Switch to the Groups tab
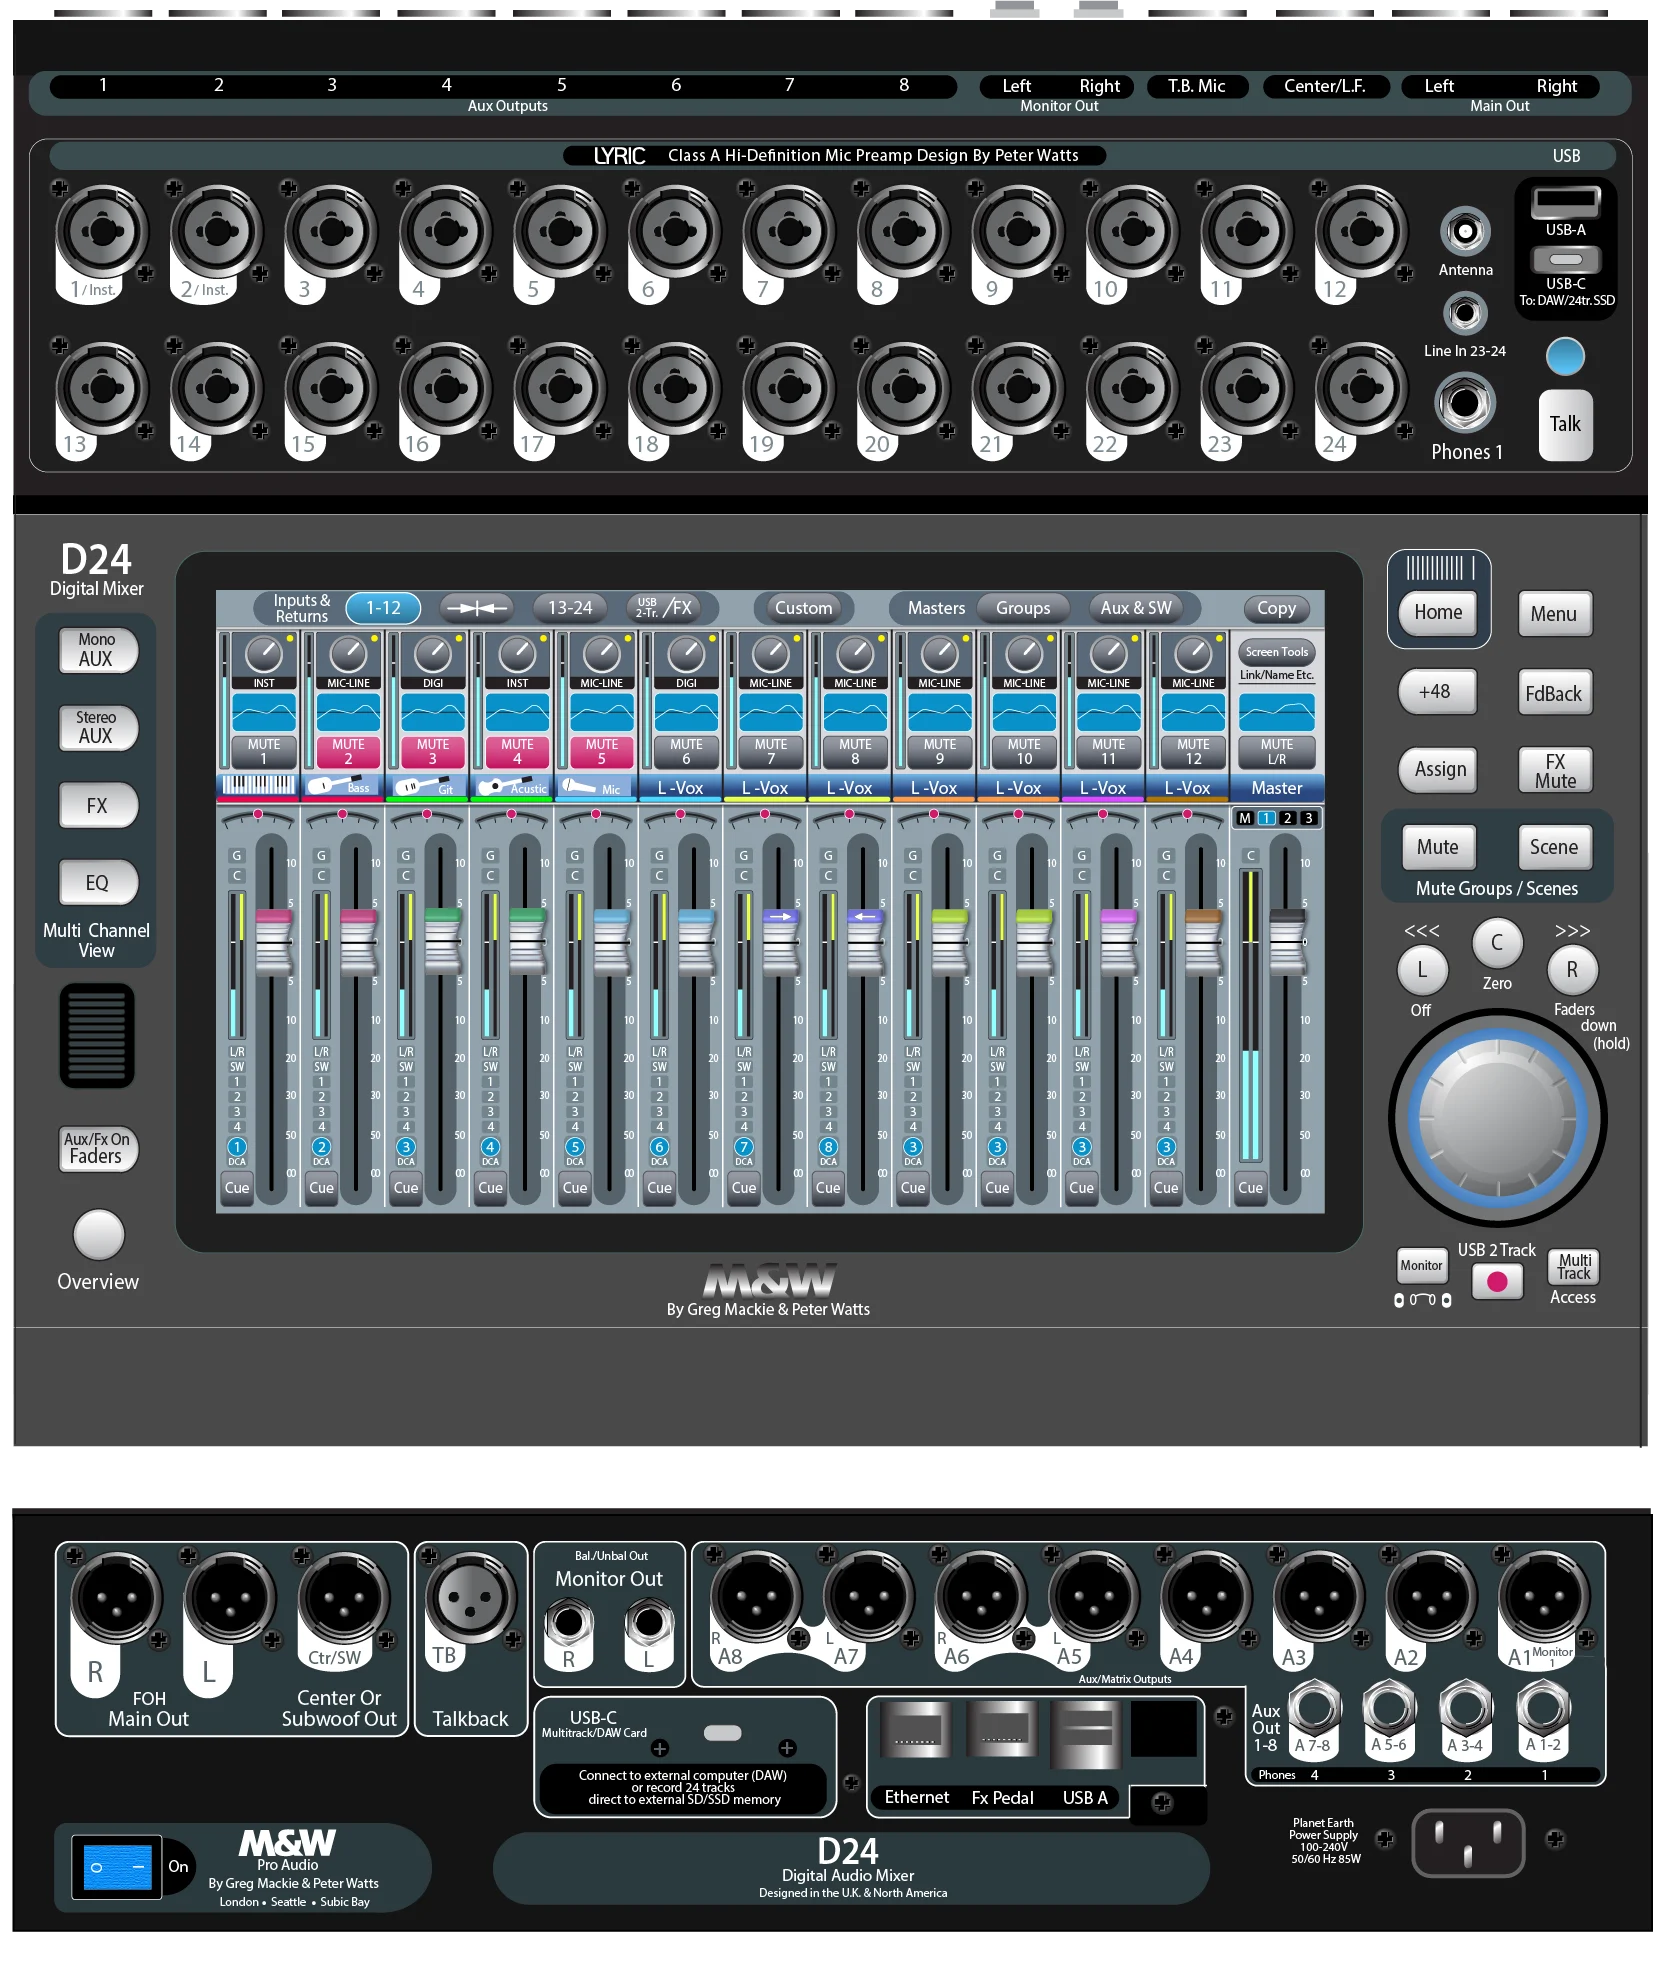Viewport: 1658px width, 1962px height. (1023, 607)
